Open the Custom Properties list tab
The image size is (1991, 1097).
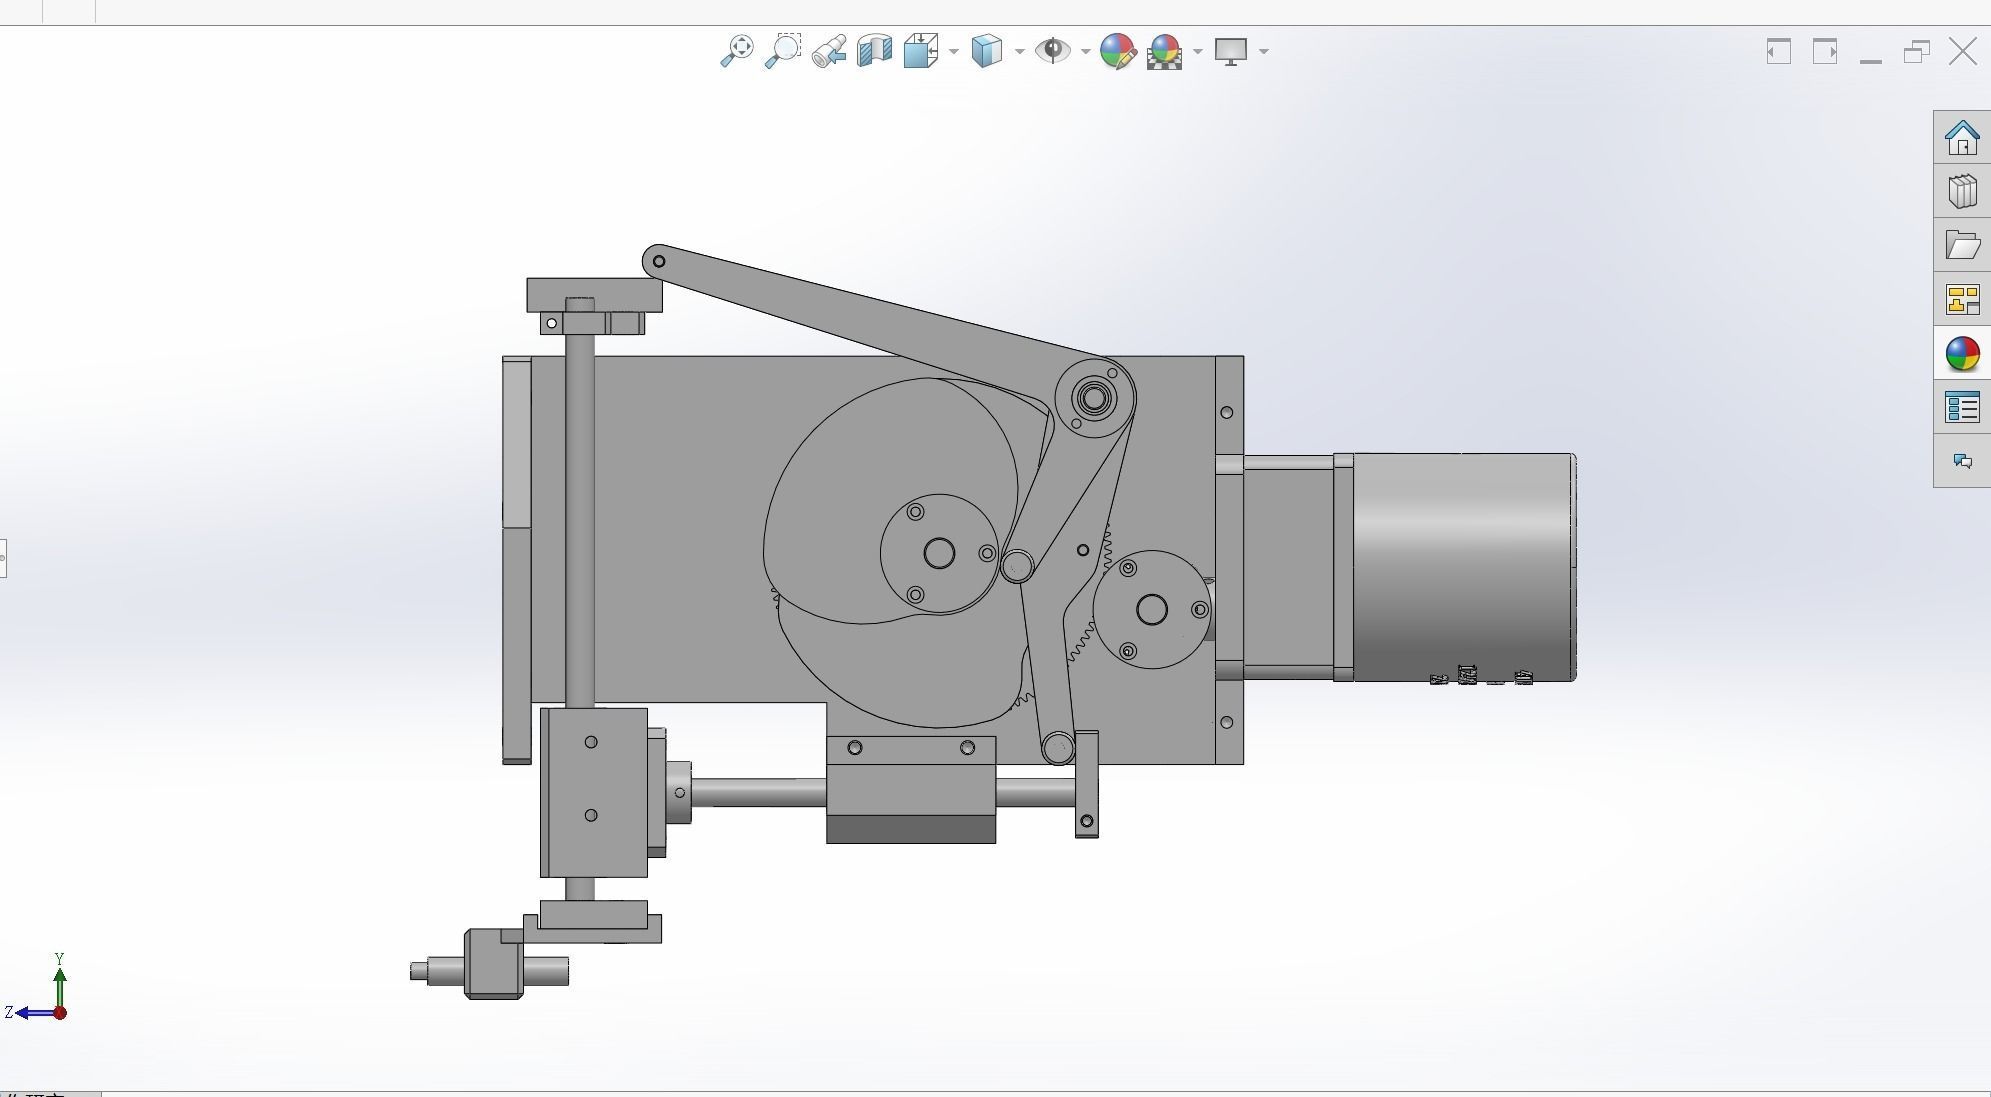pos(1962,407)
